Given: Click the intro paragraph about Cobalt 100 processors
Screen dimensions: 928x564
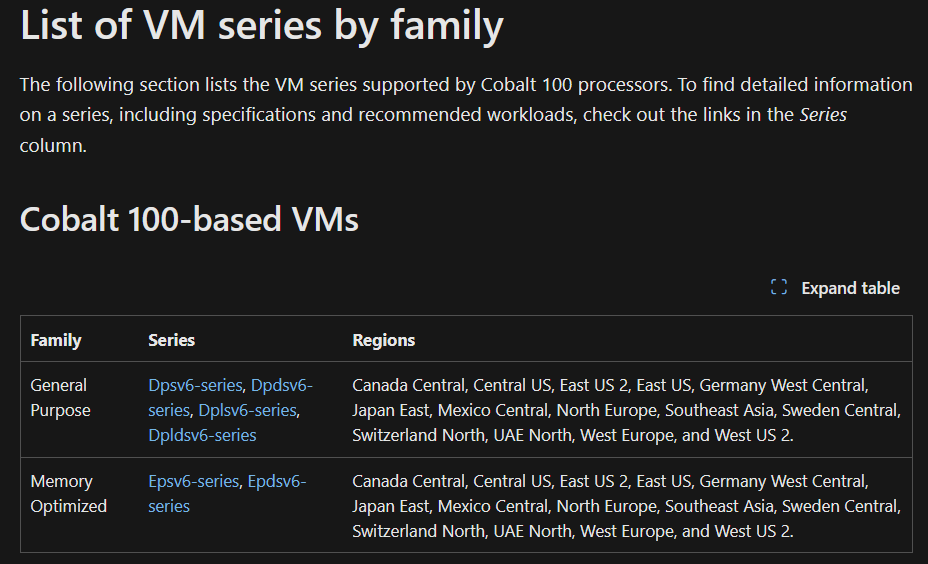Looking at the screenshot, I should pos(466,115).
